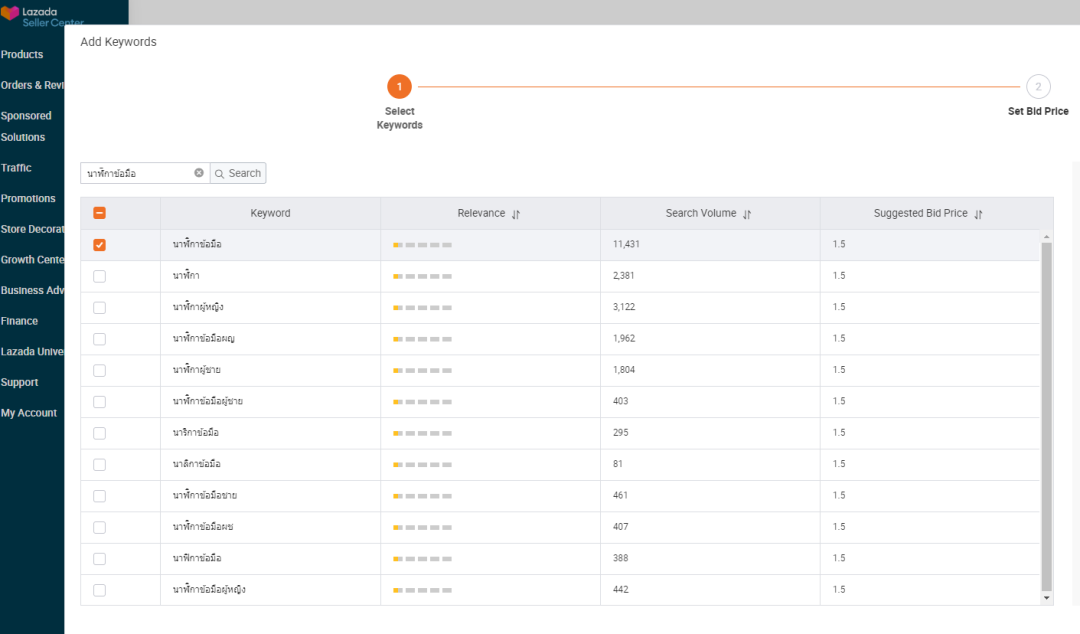Image resolution: width=1080 pixels, height=634 pixels.
Task: Check the keyword row with search volume 2,381
Action: click(99, 276)
